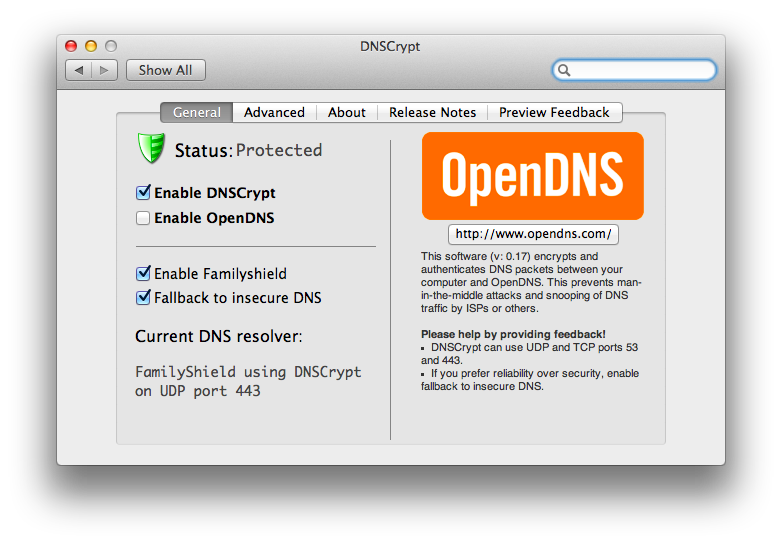Zoom the window with the gray button
Viewport: 782px width, 544px height.
pyautogui.click(x=111, y=46)
